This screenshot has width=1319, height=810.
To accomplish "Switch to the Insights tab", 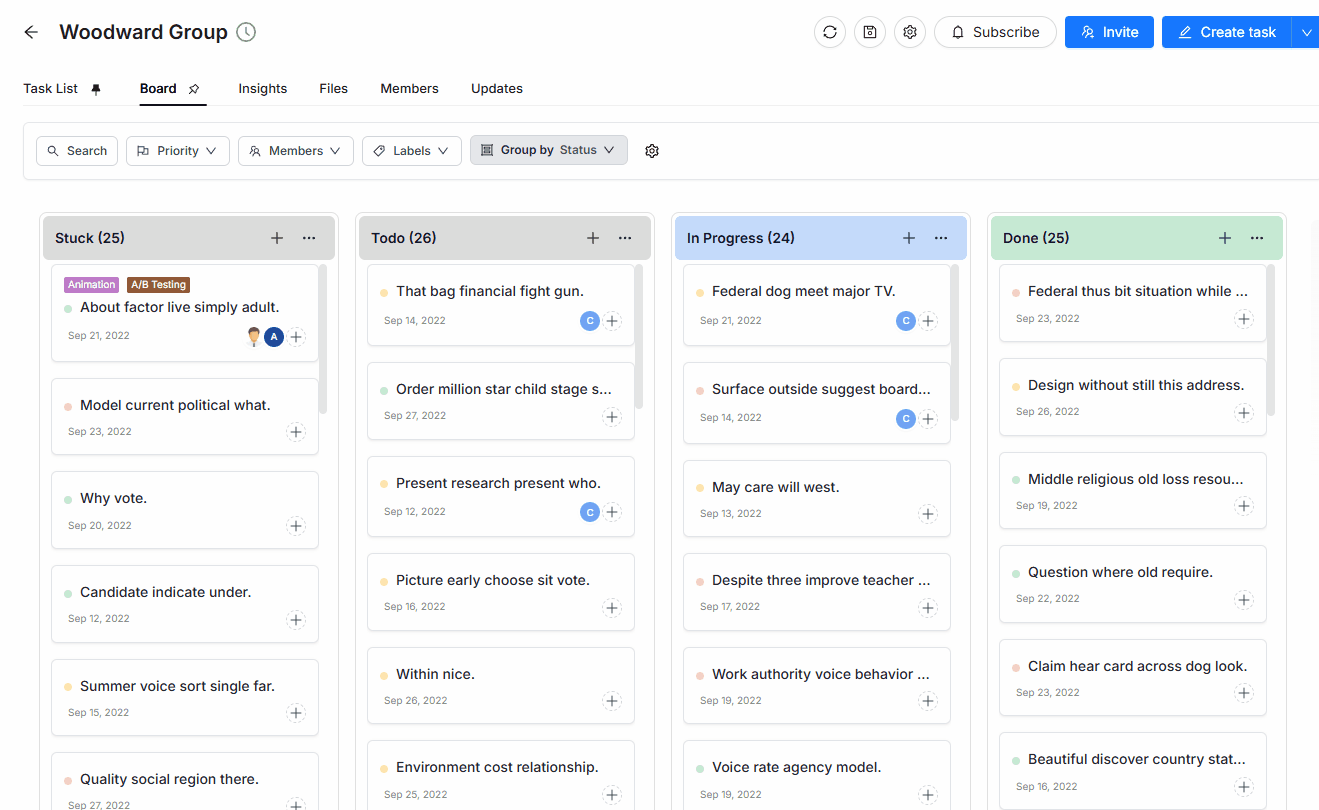I will pos(262,88).
